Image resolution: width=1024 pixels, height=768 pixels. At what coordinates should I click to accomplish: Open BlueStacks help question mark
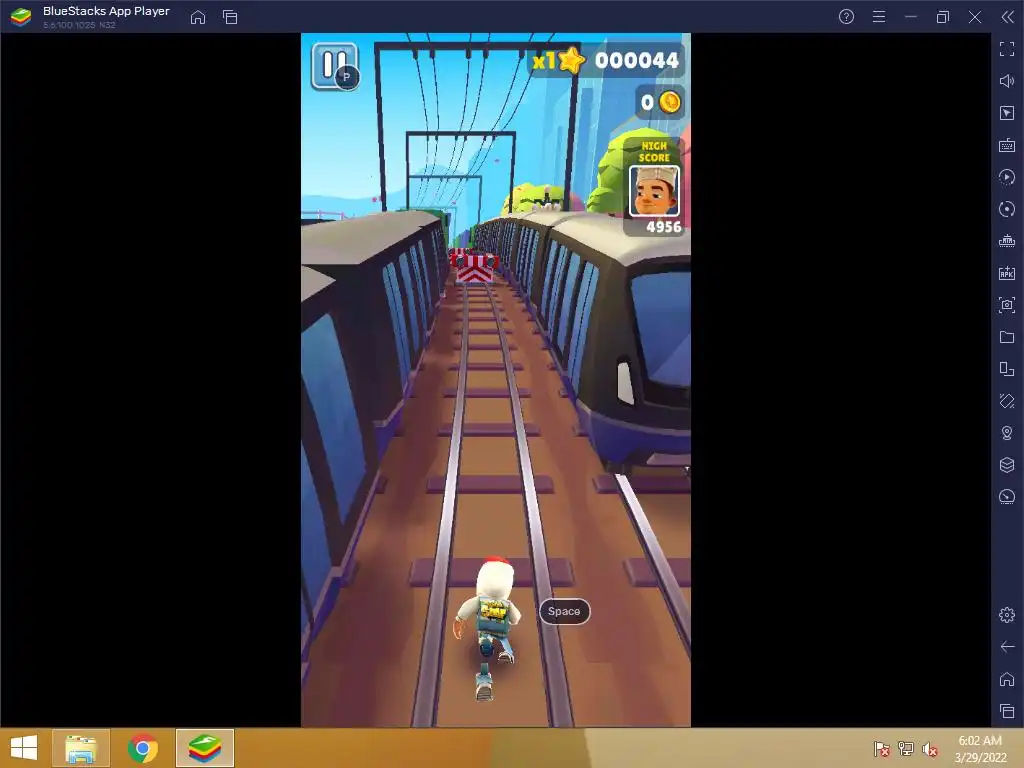pyautogui.click(x=846, y=17)
